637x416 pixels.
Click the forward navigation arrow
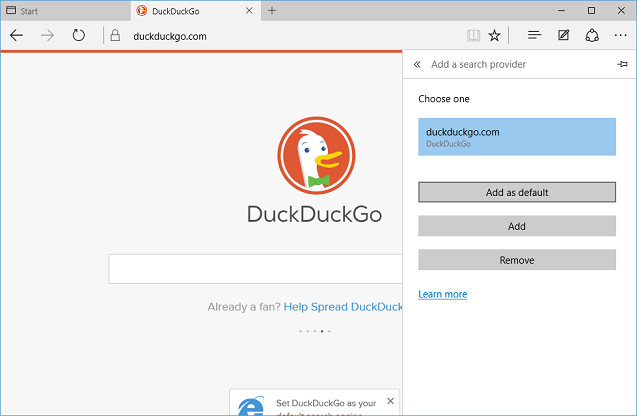(47, 36)
